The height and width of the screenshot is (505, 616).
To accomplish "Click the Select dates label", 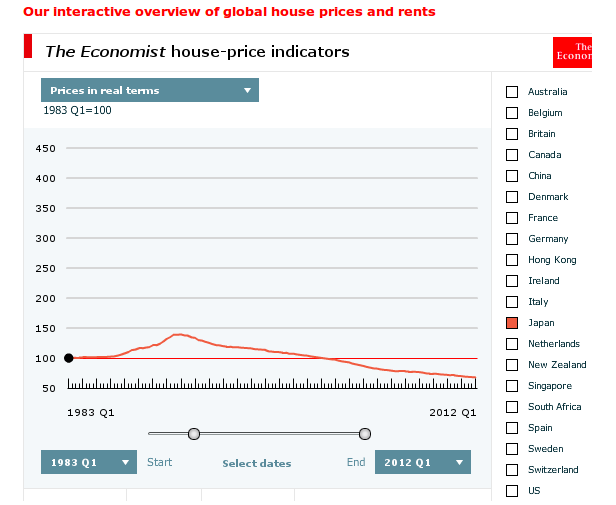I will click(257, 463).
